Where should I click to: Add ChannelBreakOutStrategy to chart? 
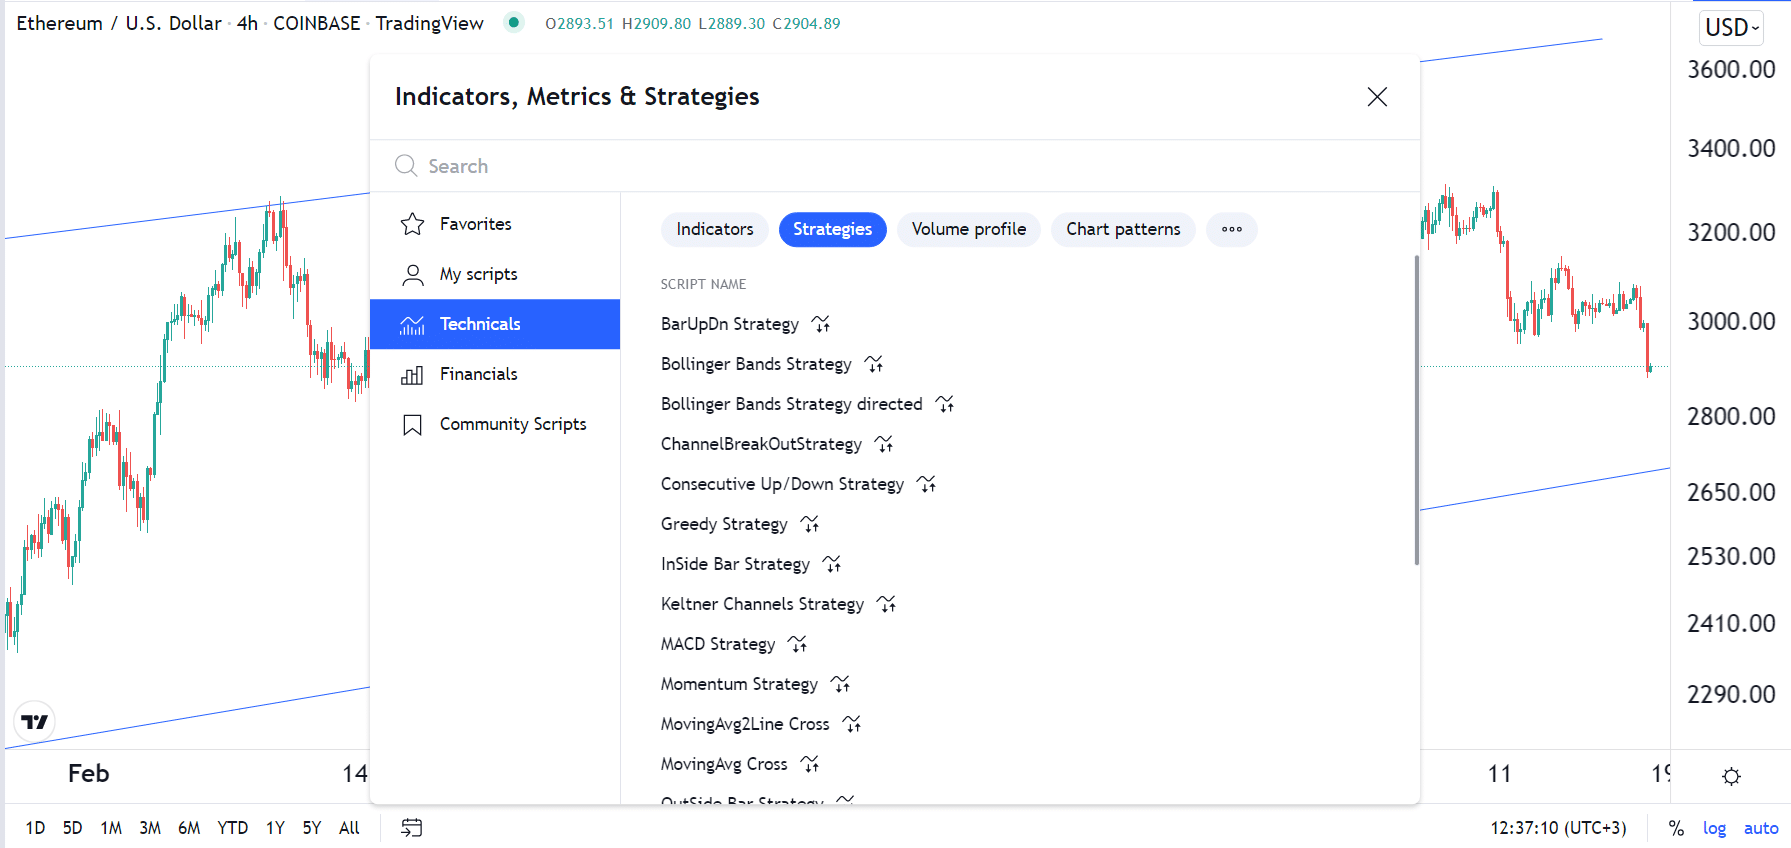point(761,444)
